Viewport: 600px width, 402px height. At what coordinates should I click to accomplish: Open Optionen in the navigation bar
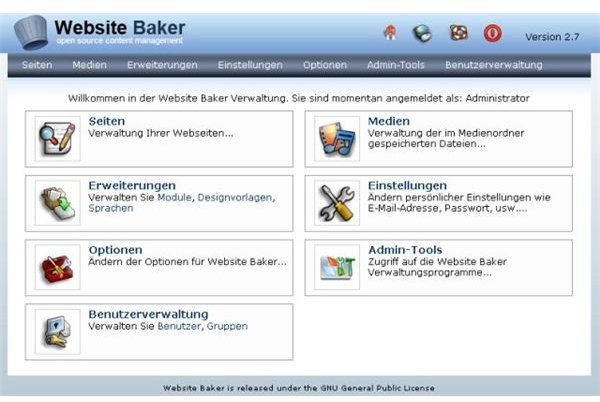tap(325, 65)
